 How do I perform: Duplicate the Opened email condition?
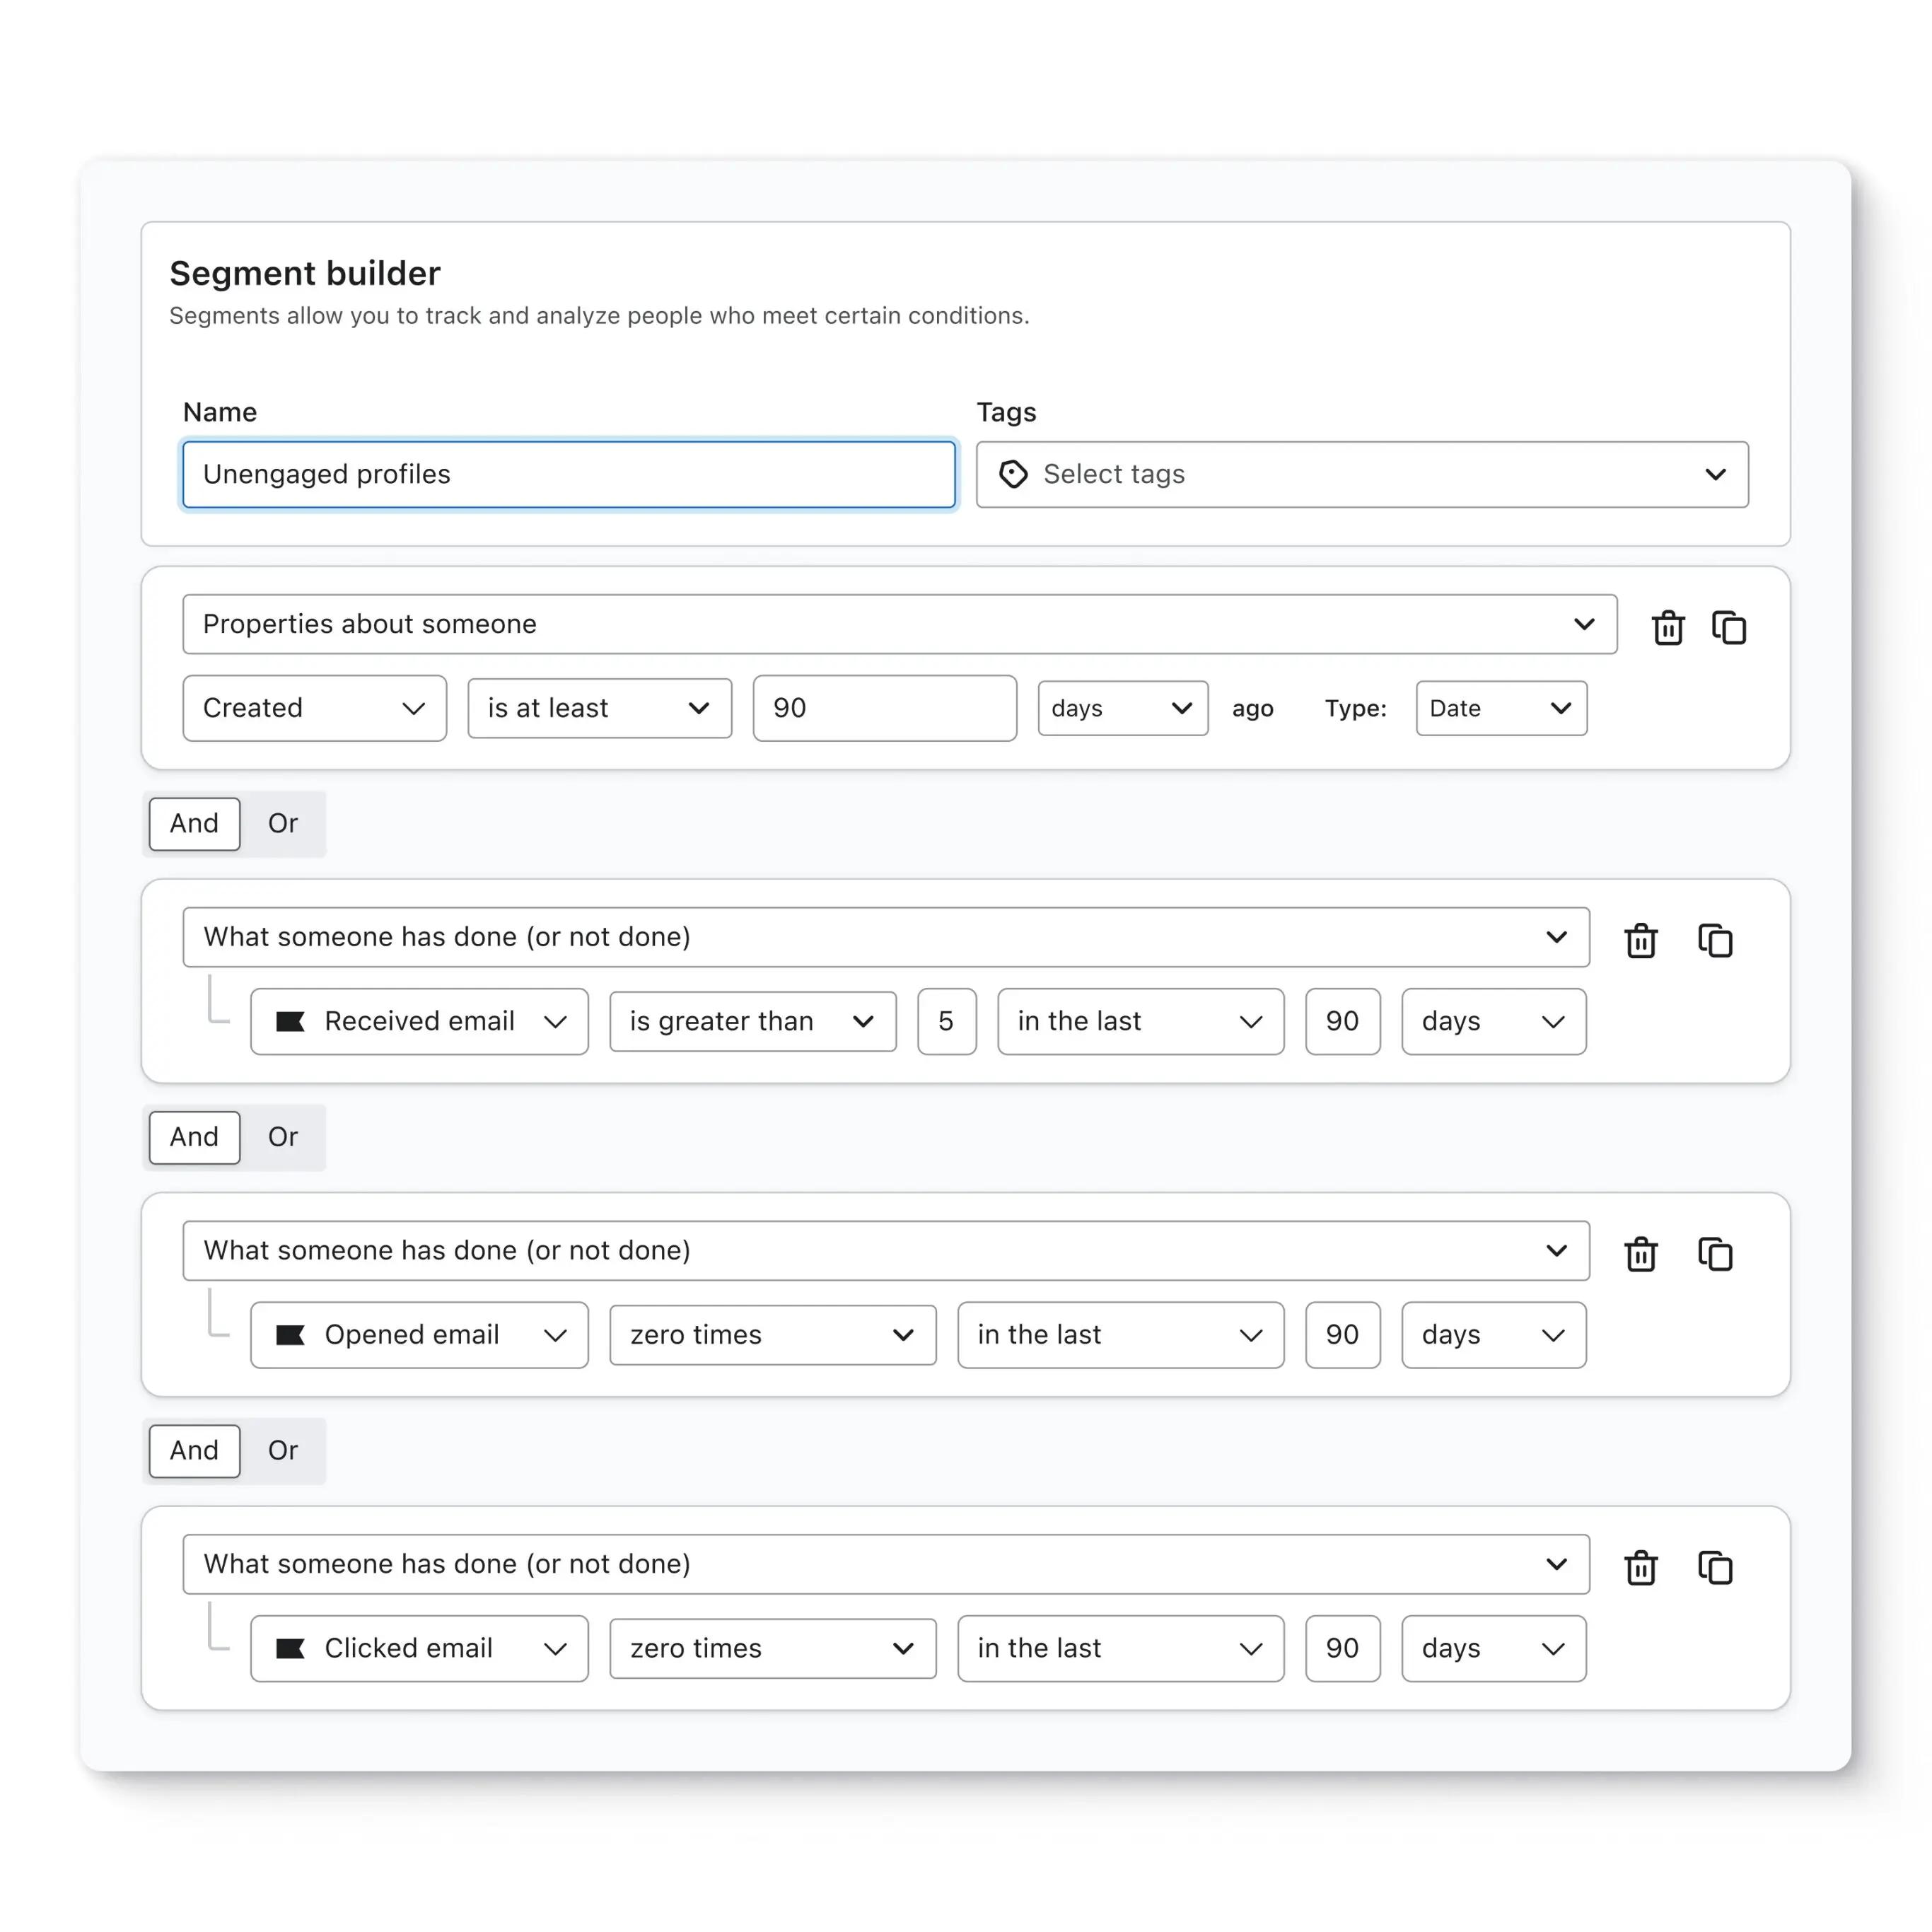point(1715,1254)
